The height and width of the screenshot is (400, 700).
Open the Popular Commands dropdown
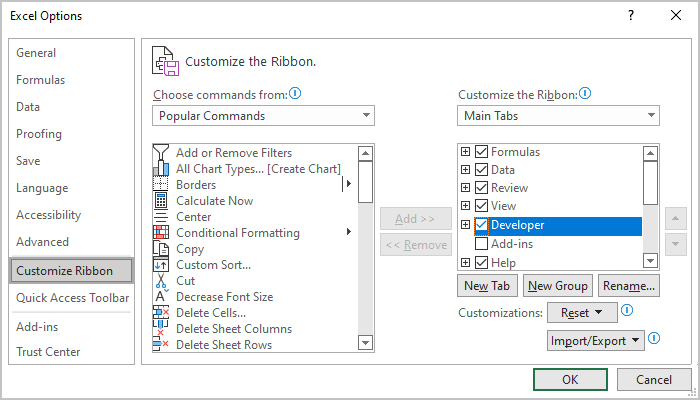(x=264, y=116)
